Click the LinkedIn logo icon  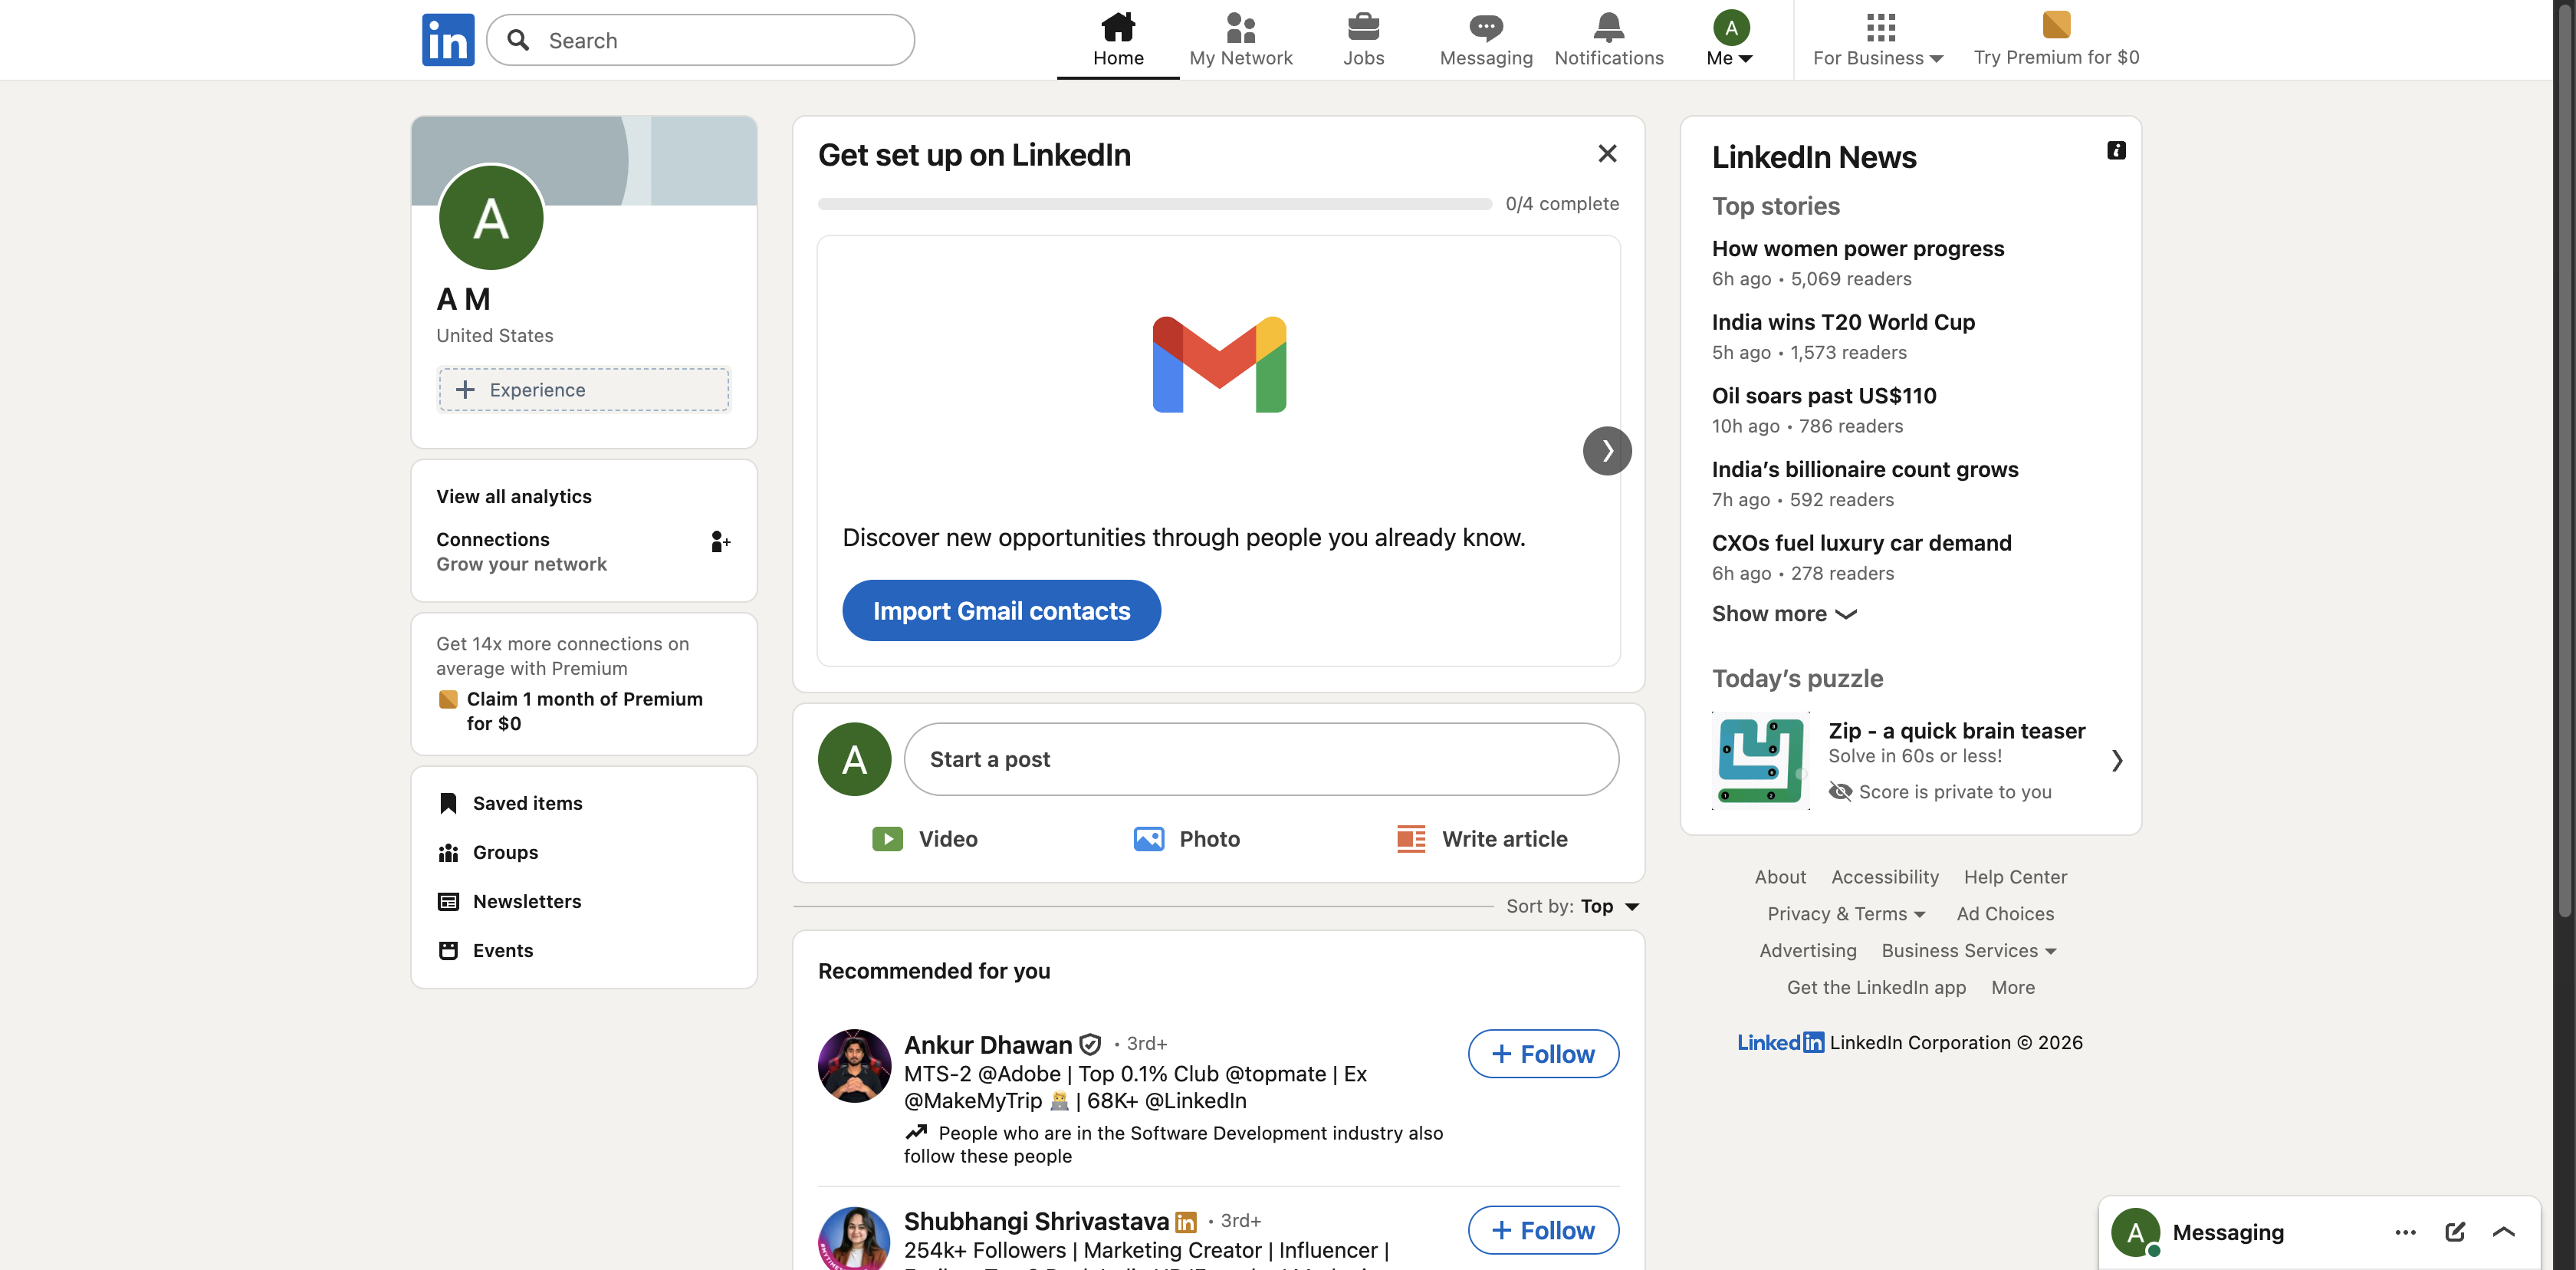pos(448,40)
